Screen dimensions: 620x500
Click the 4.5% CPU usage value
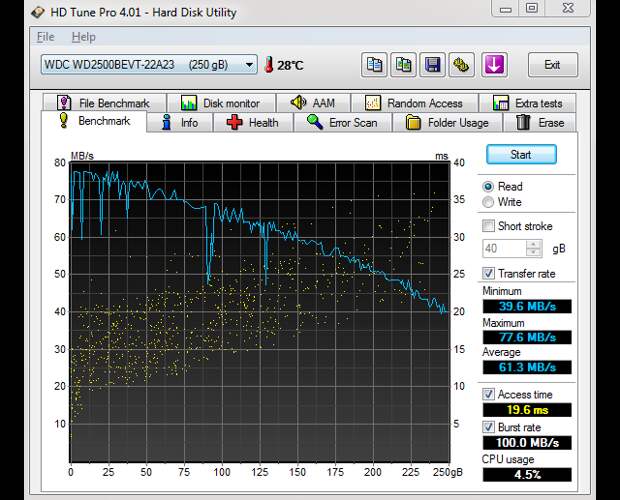coord(527,474)
